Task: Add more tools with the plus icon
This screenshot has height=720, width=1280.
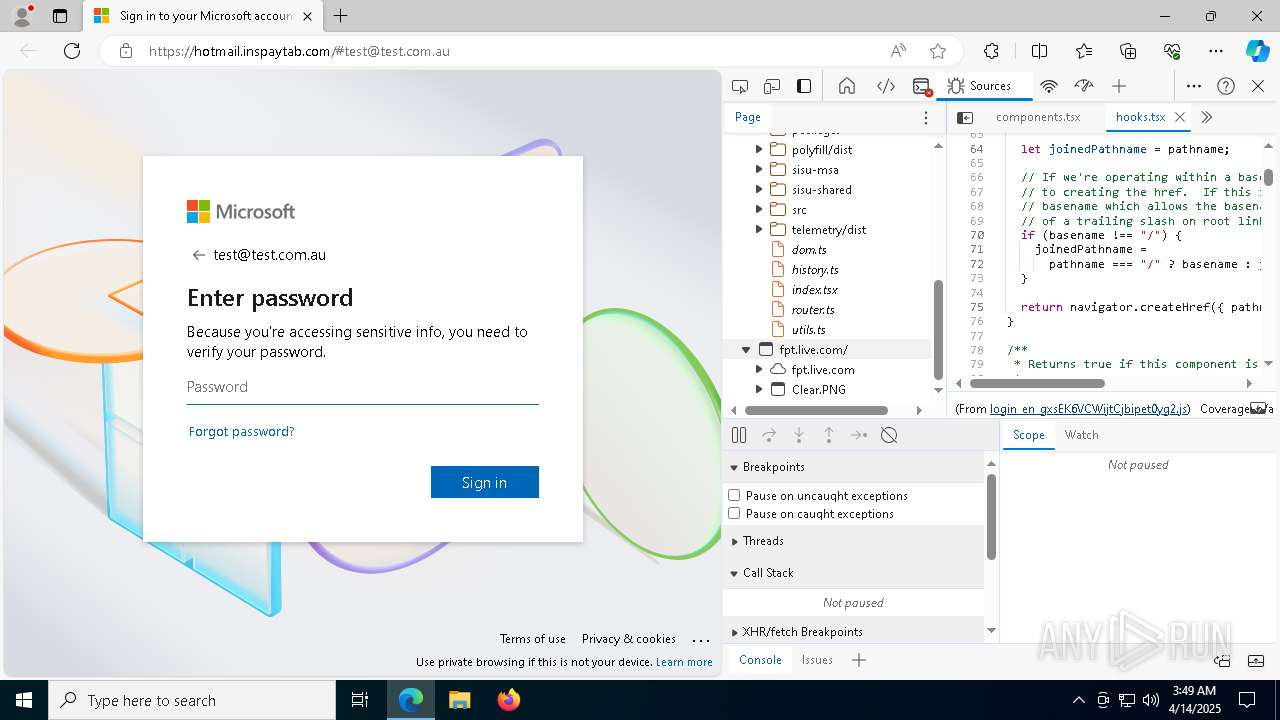Action: pos(1119,86)
